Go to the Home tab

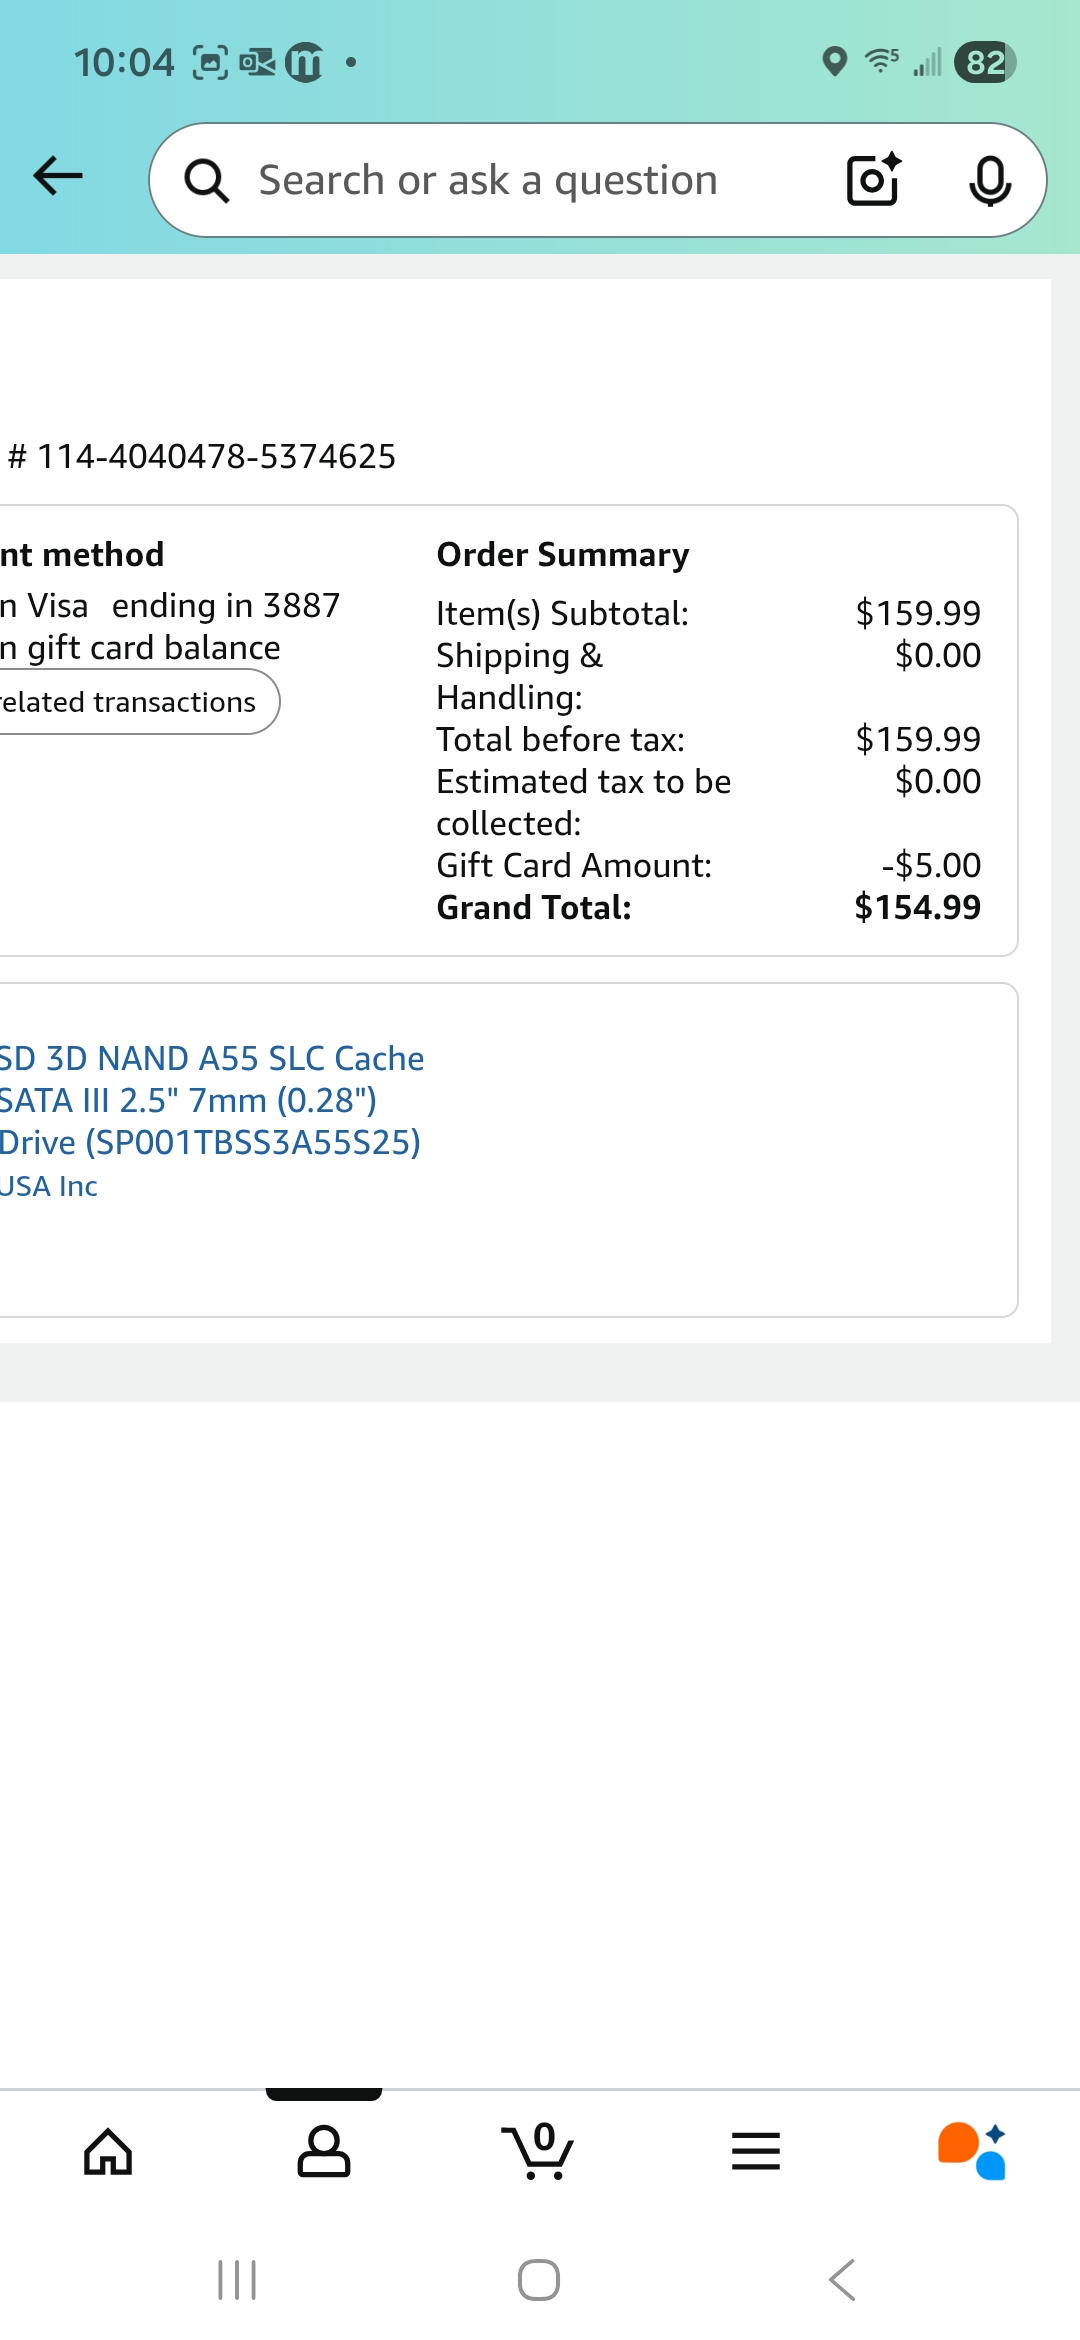point(108,2152)
